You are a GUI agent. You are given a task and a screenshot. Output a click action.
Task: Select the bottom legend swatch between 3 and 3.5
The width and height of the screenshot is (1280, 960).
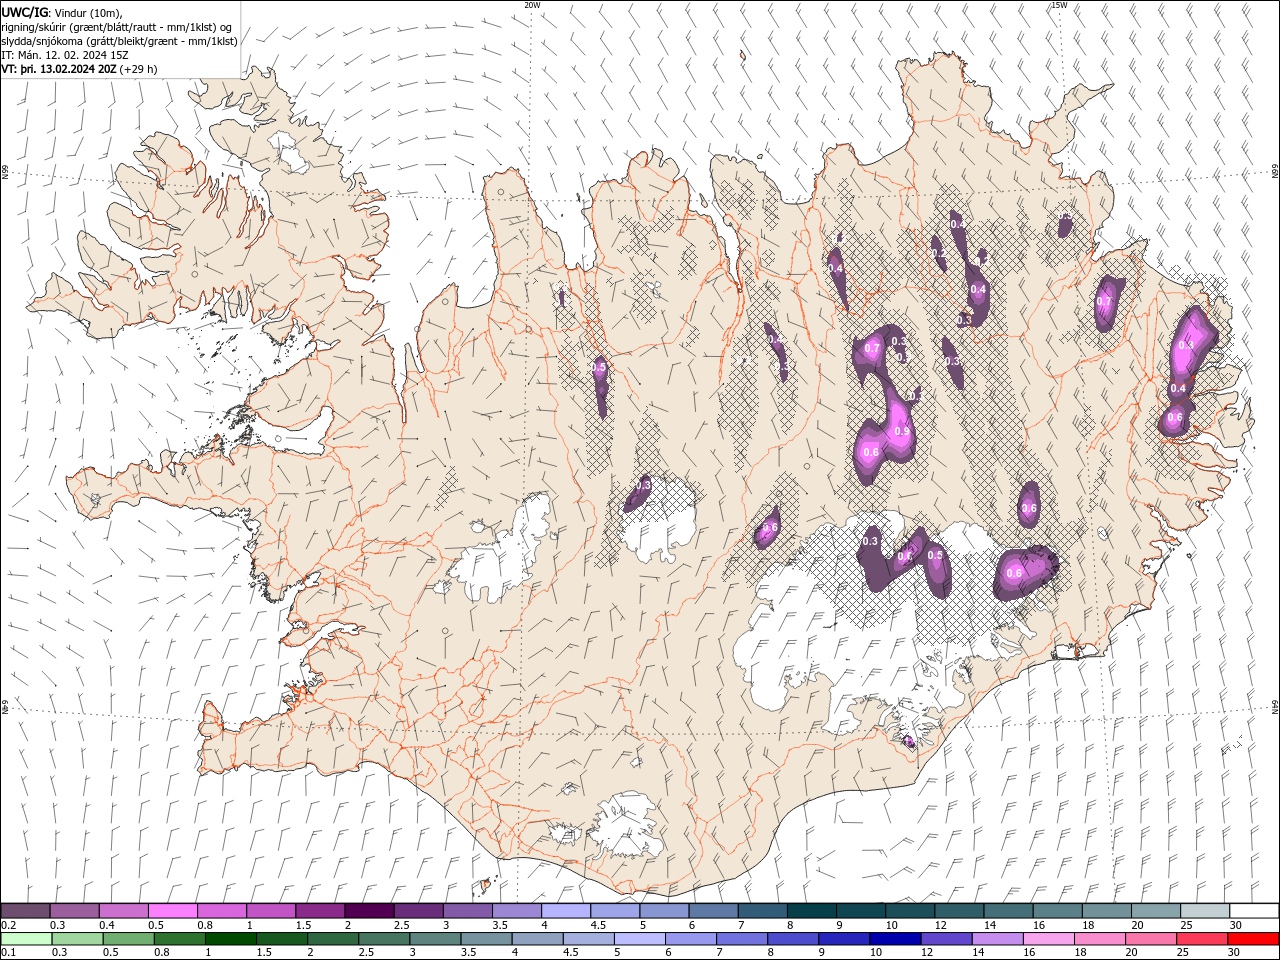(435, 939)
